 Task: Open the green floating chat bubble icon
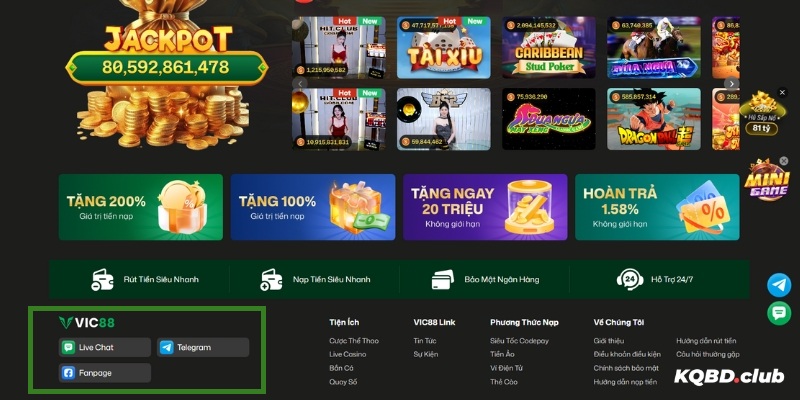pyautogui.click(x=779, y=313)
